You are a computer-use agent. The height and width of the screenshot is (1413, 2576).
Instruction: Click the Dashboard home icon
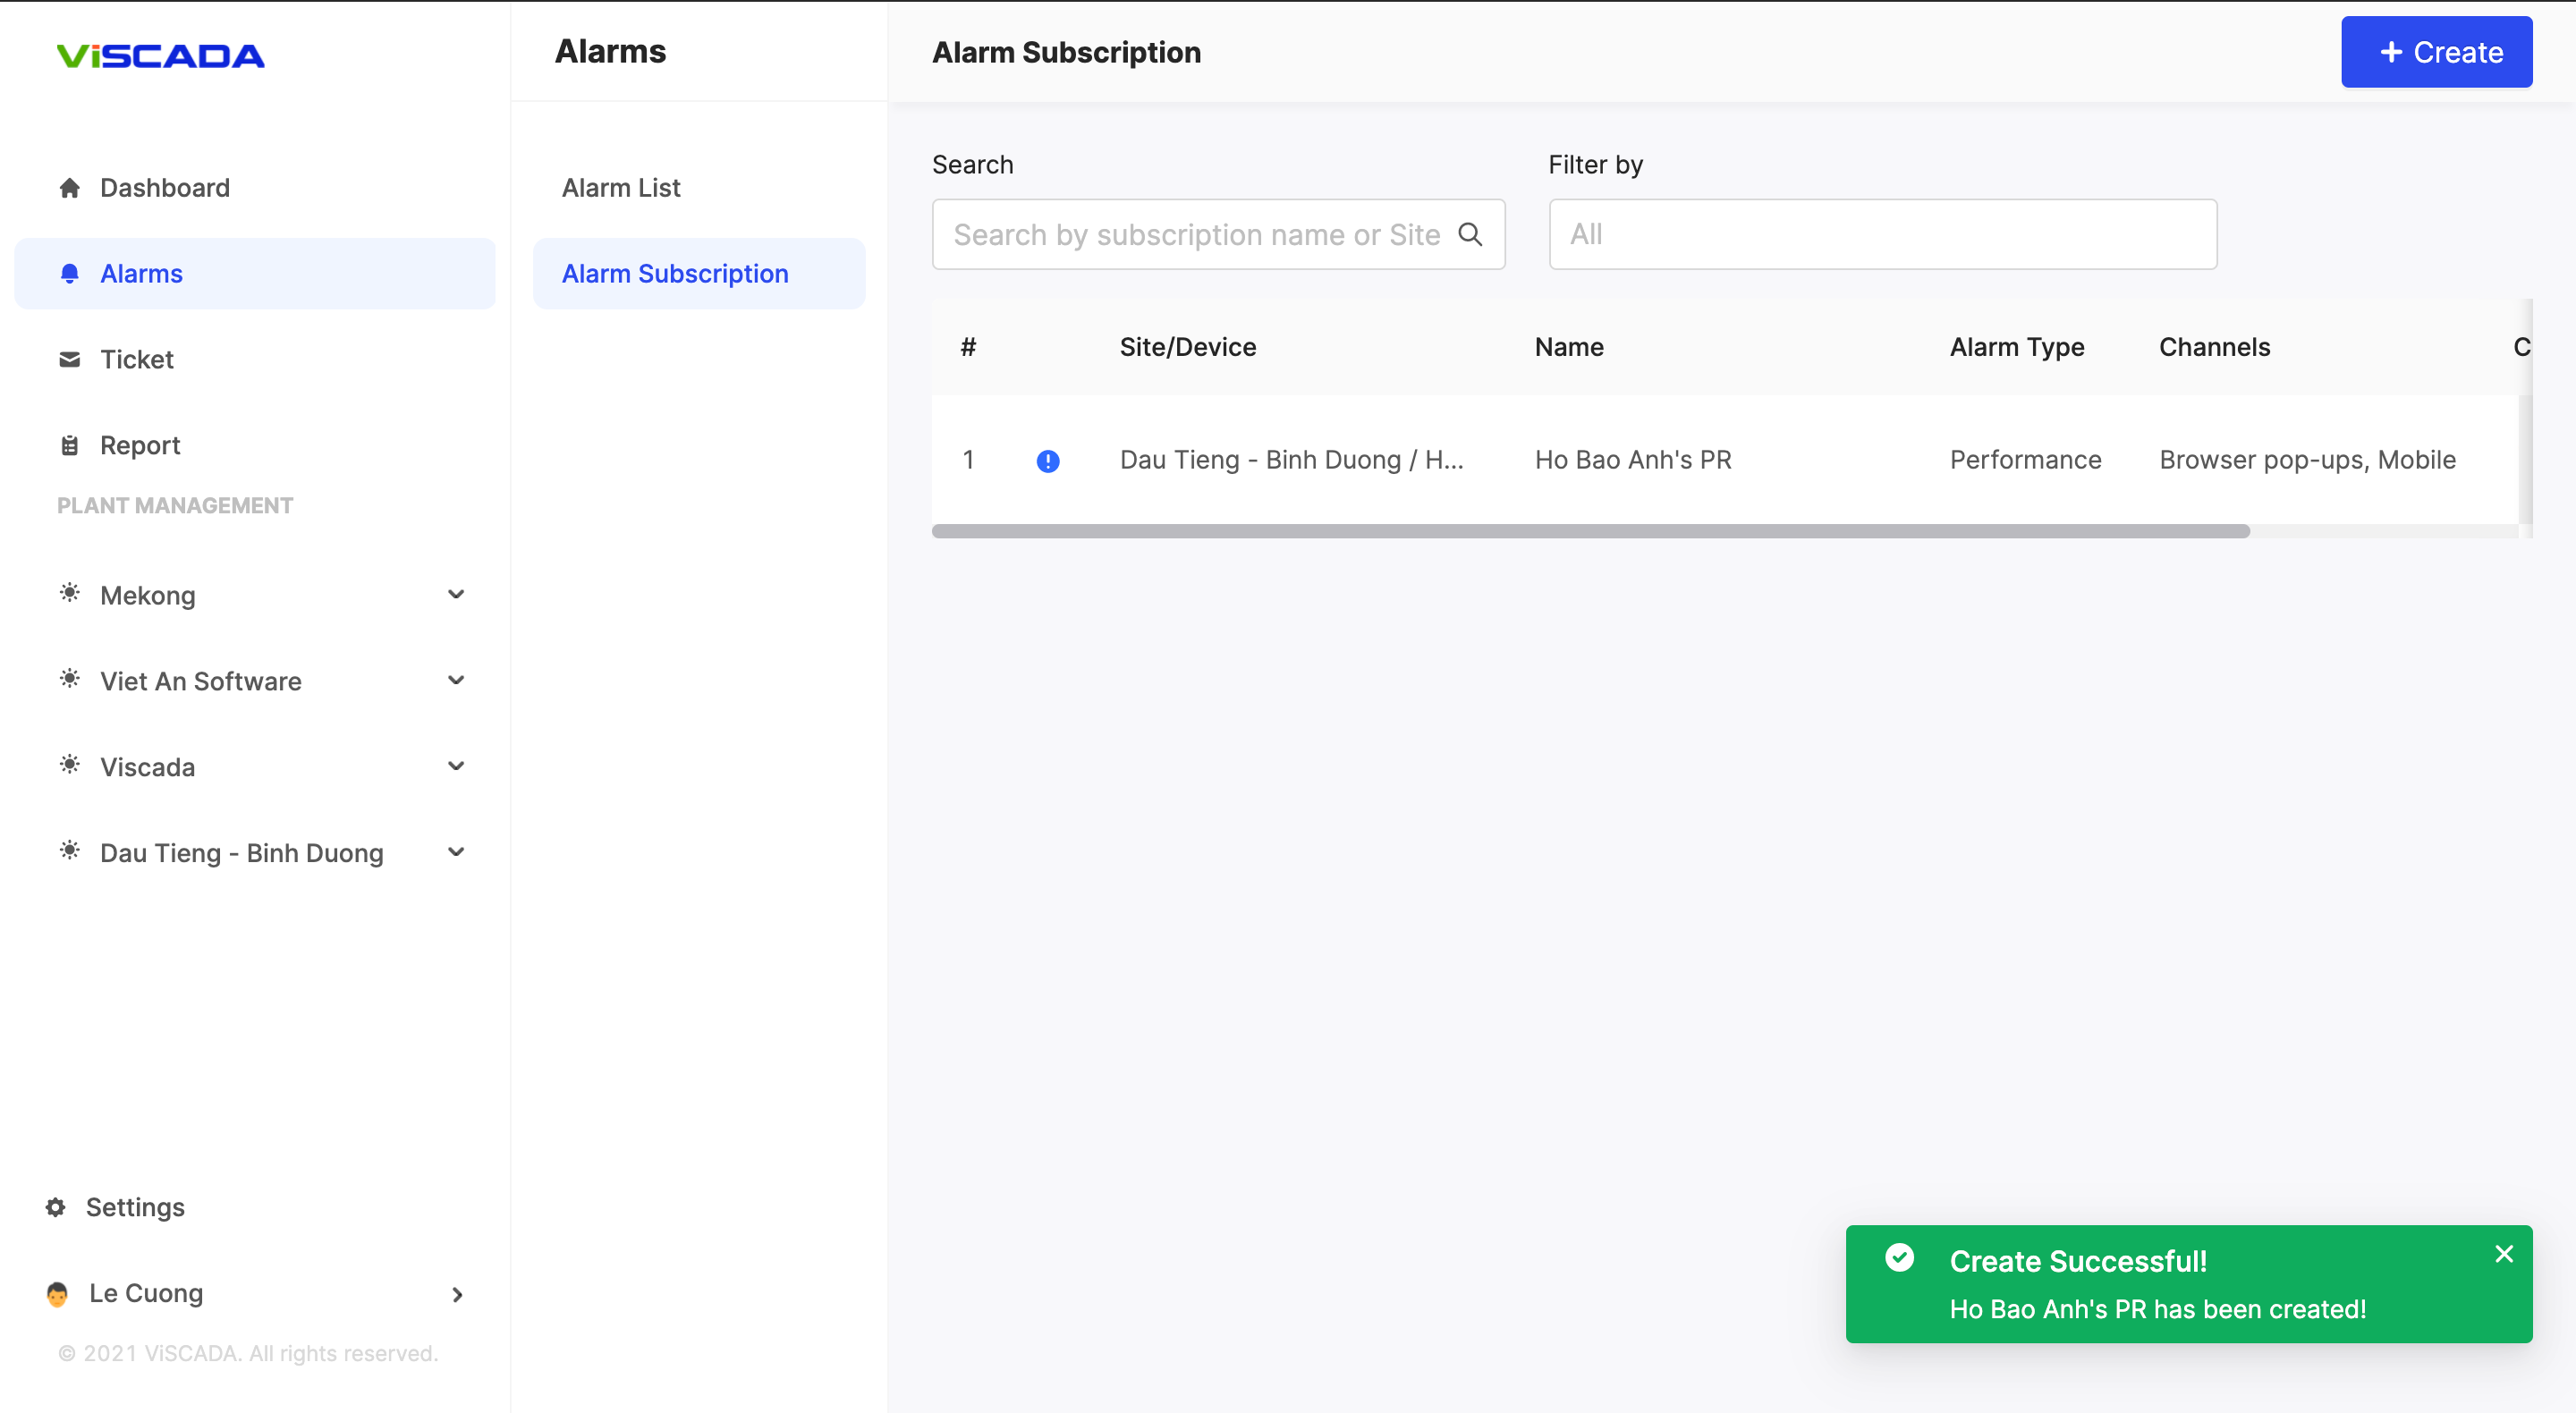click(69, 188)
